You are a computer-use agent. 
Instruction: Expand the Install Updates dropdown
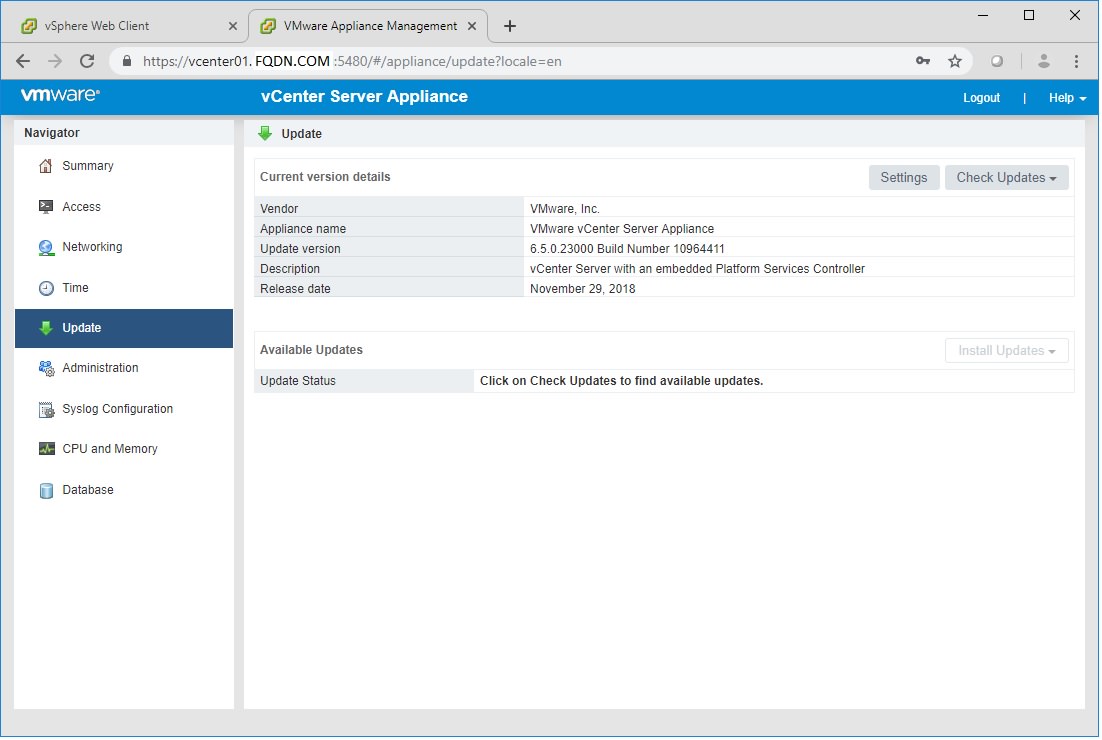pos(1008,351)
